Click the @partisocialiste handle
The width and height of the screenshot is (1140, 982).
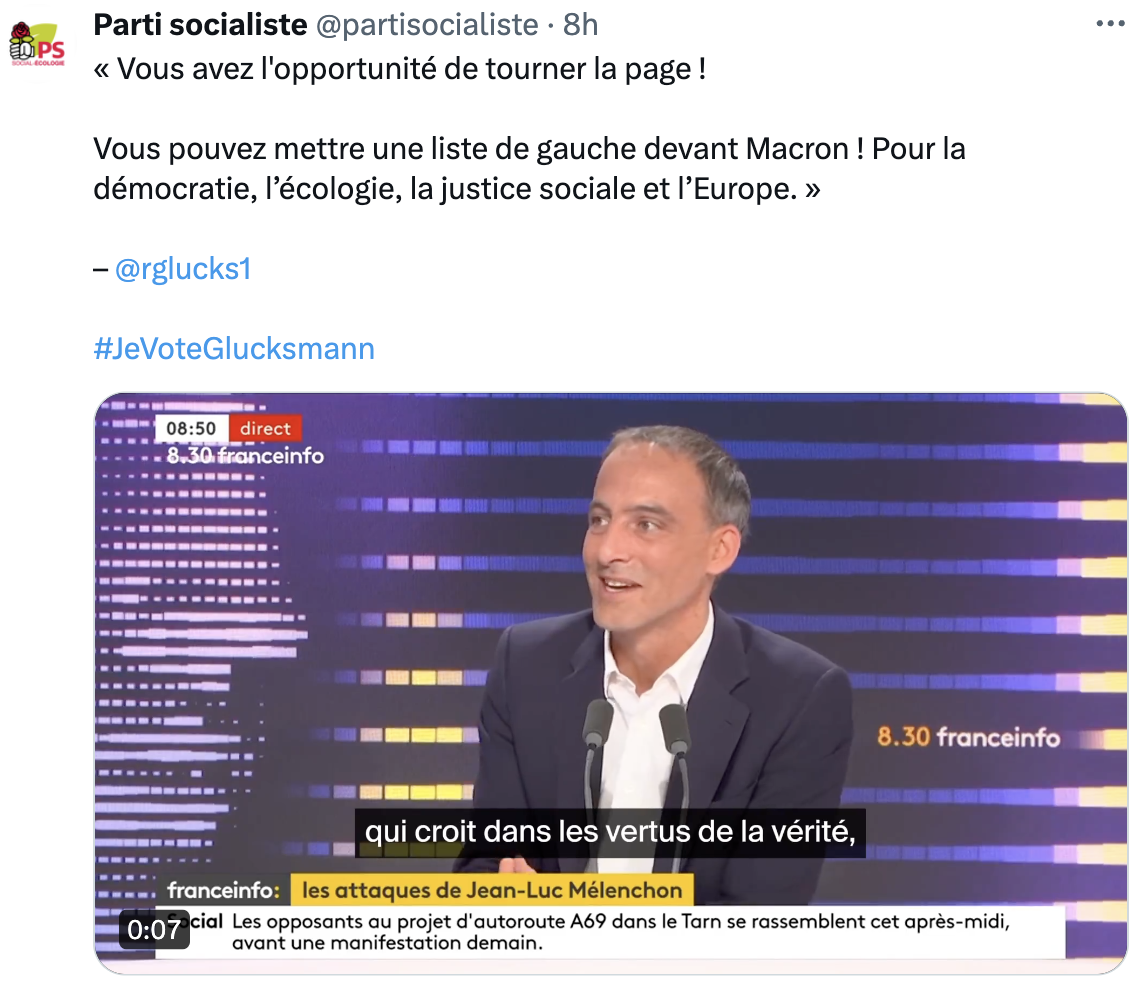[x=427, y=25]
